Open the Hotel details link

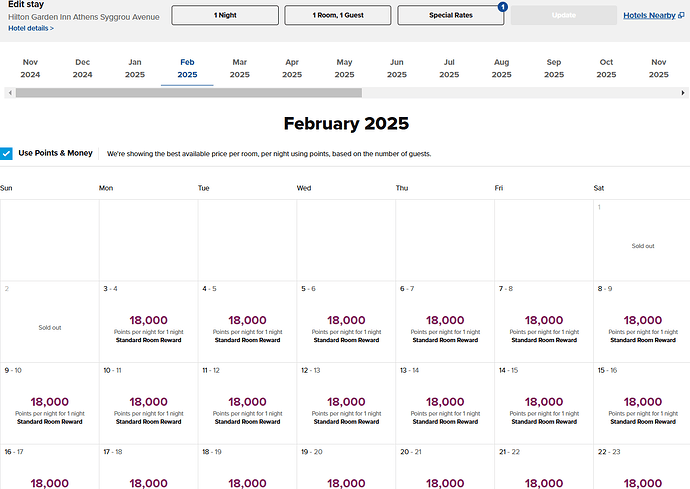(30, 28)
